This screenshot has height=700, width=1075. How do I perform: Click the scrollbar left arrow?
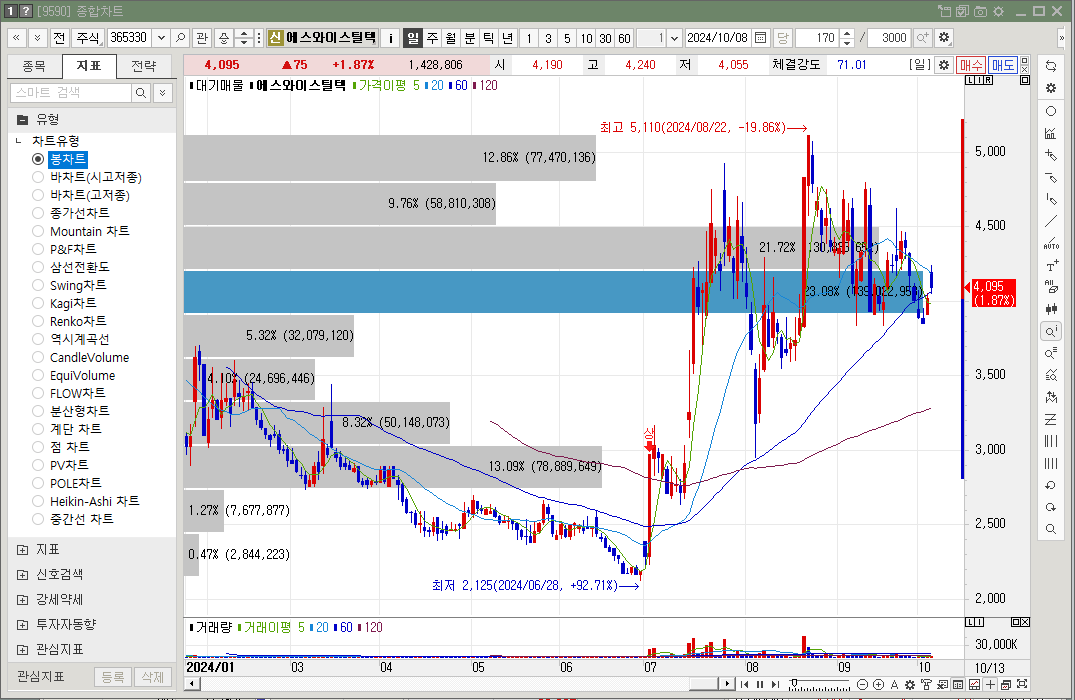pyautogui.click(x=193, y=684)
